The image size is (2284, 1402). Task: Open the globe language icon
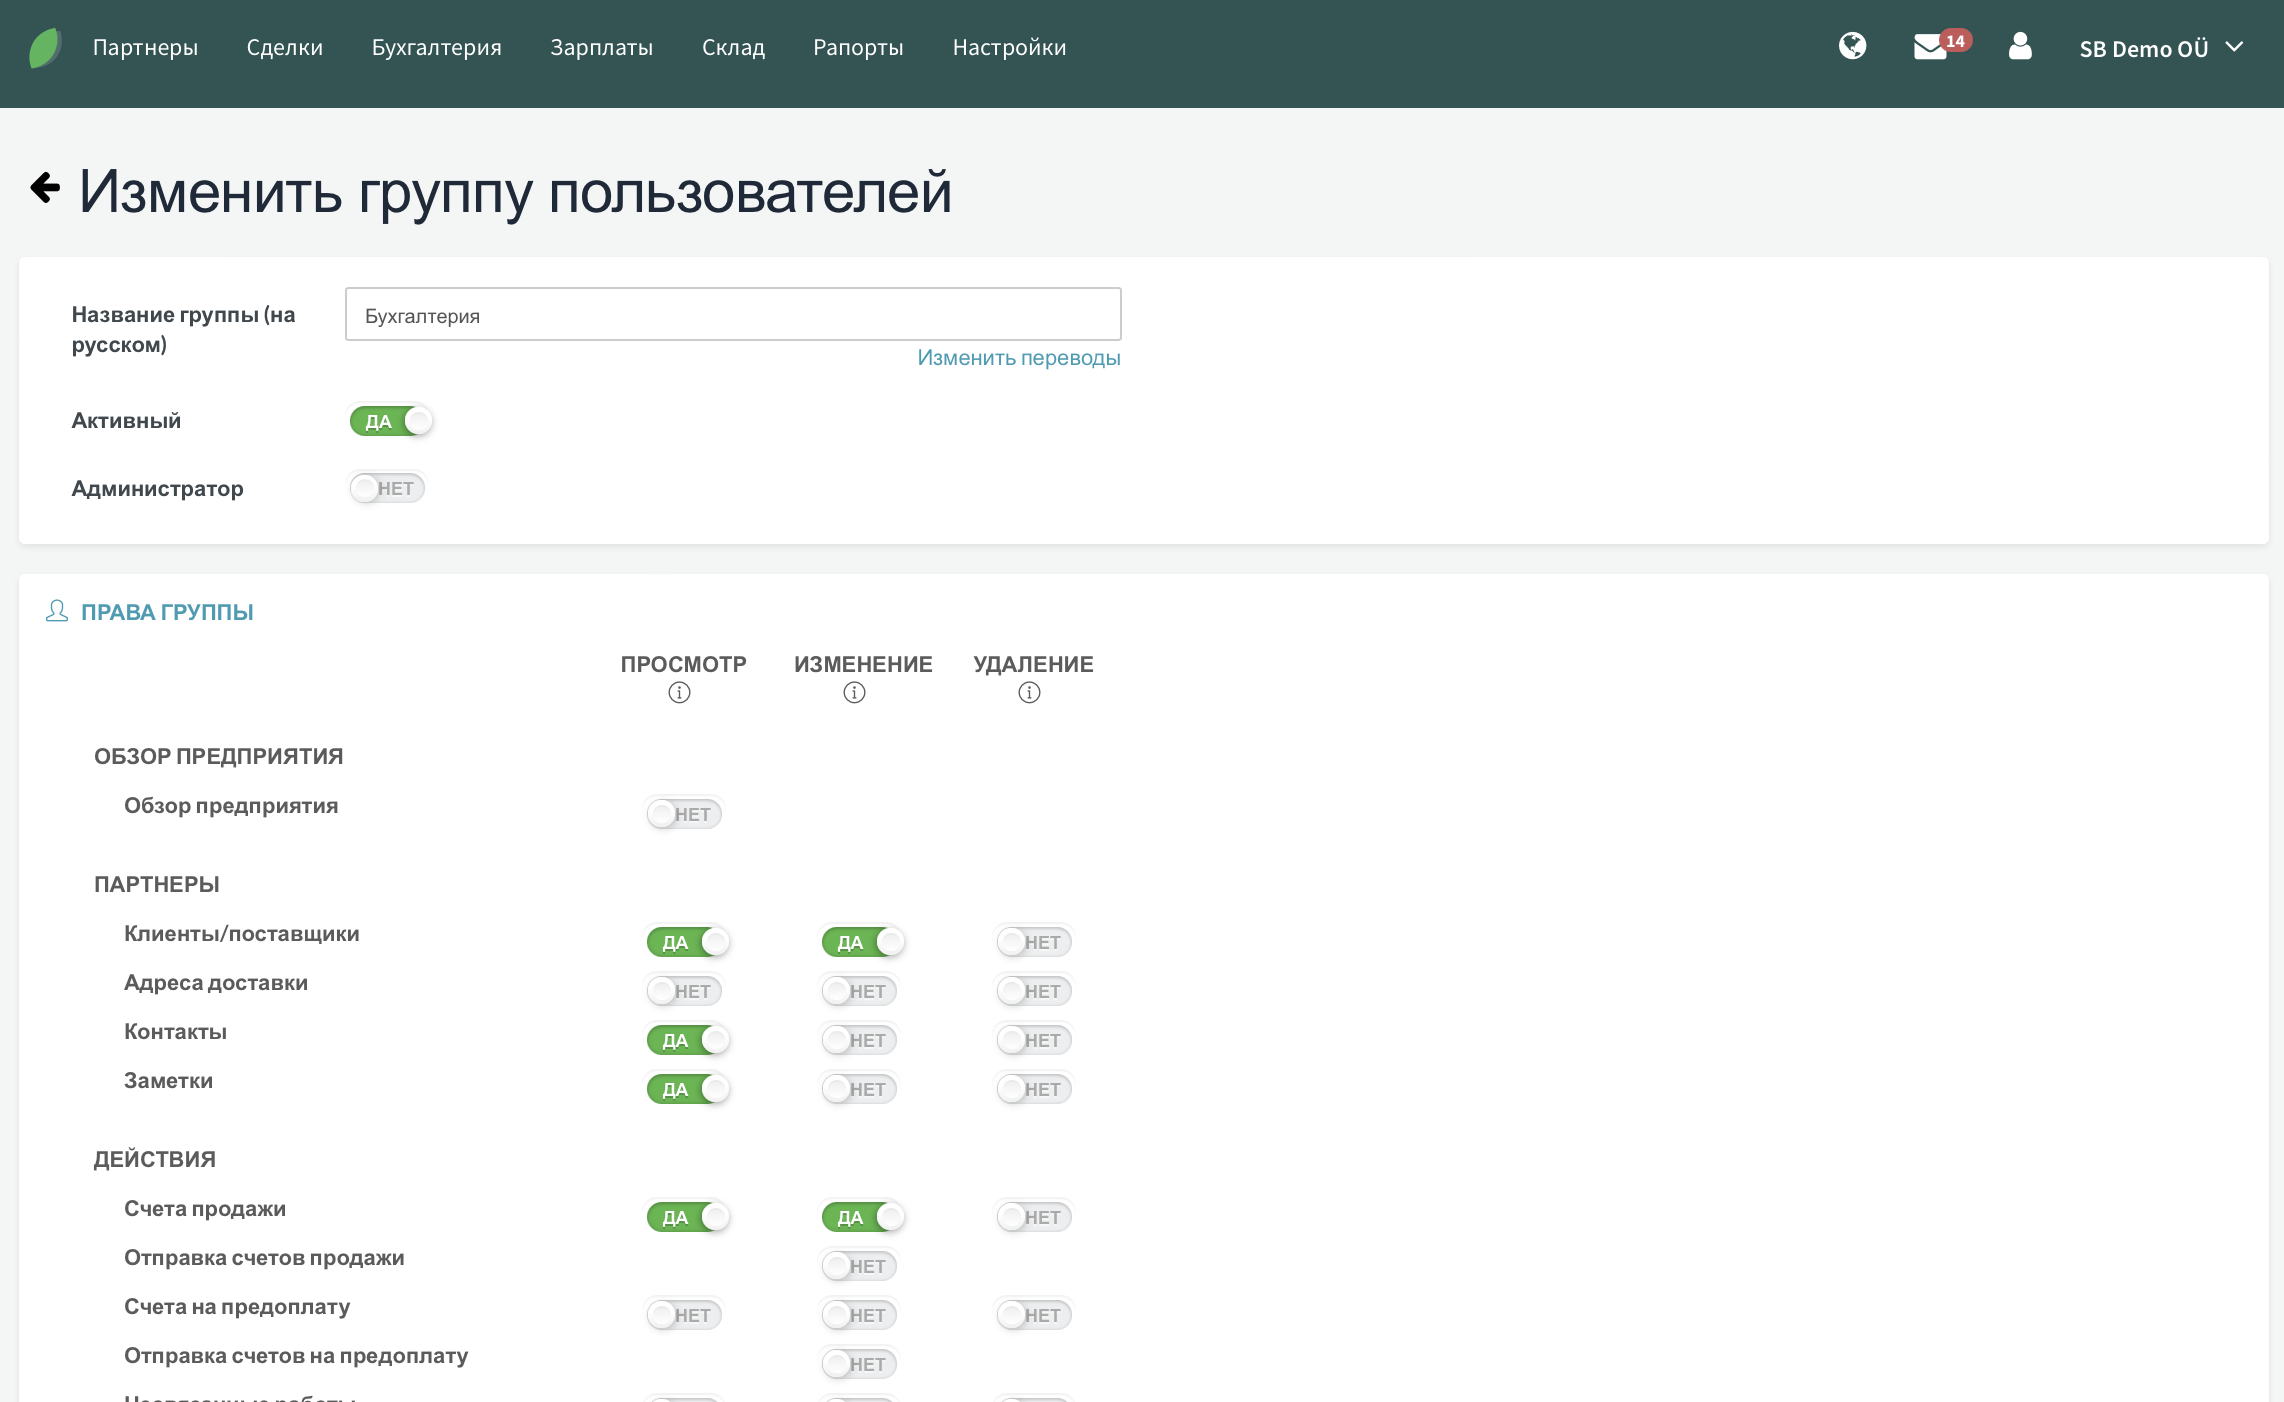point(1852,46)
